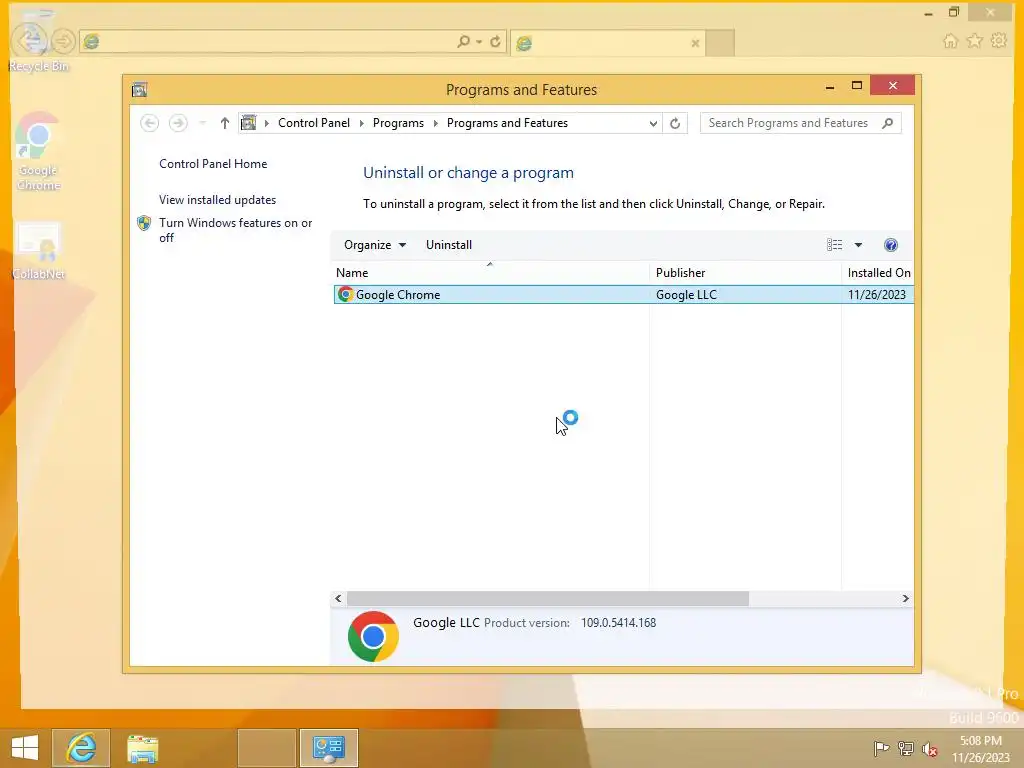The height and width of the screenshot is (768, 1024).
Task: Open Internet Explorer favorites star
Action: click(x=974, y=41)
